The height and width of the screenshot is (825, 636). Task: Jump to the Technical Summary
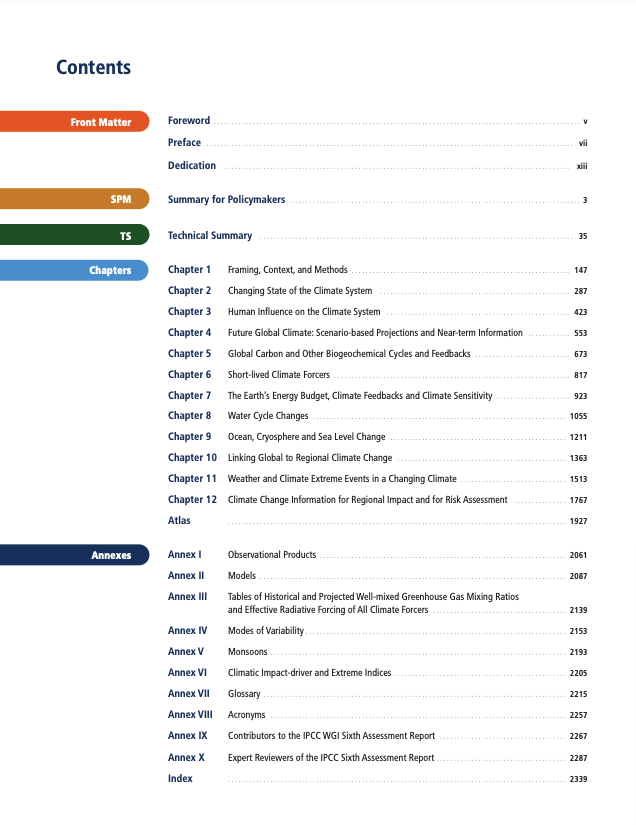[x=210, y=236]
